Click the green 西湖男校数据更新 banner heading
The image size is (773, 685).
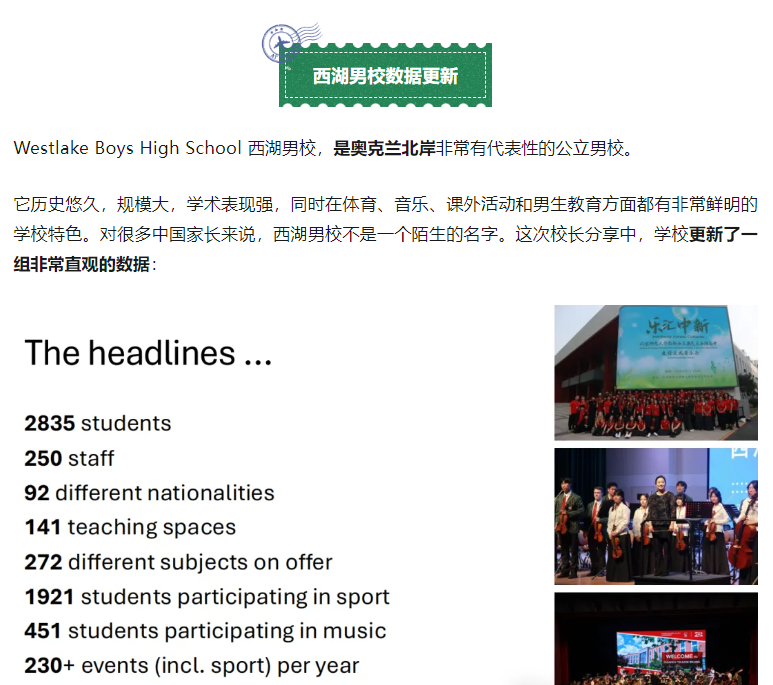[x=385, y=75]
